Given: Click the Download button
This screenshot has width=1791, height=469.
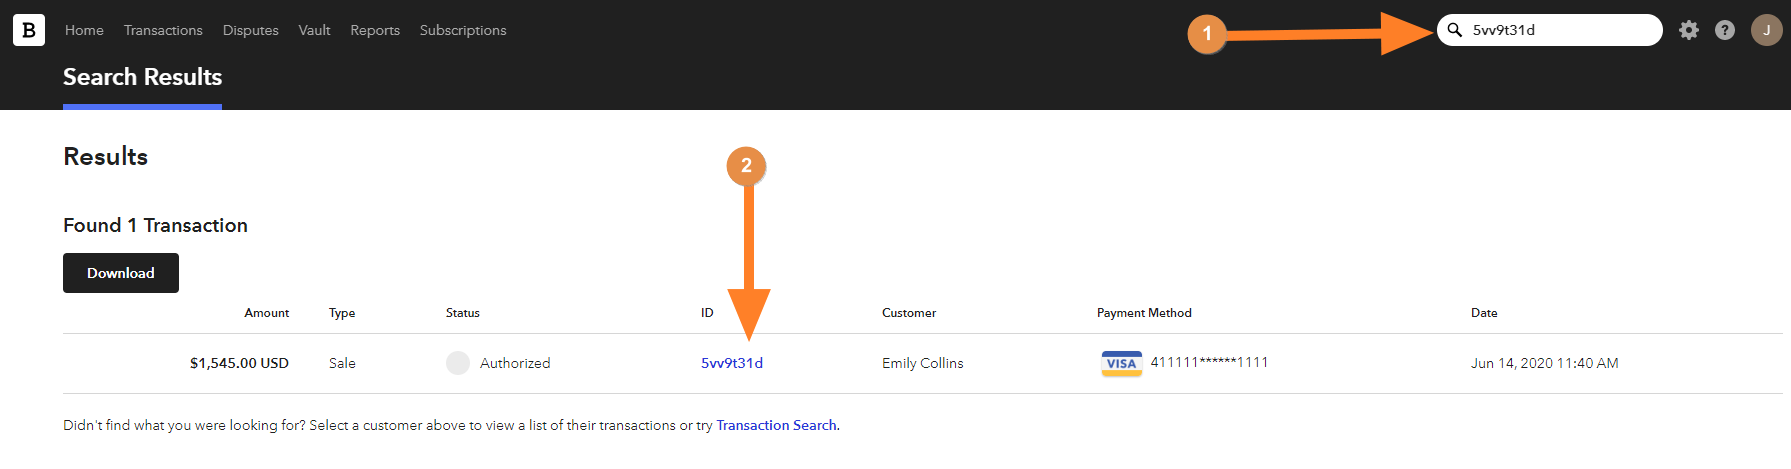Looking at the screenshot, I should 121,273.
